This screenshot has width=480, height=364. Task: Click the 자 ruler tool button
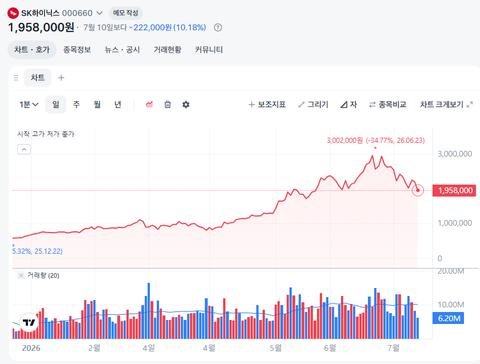pyautogui.click(x=349, y=105)
